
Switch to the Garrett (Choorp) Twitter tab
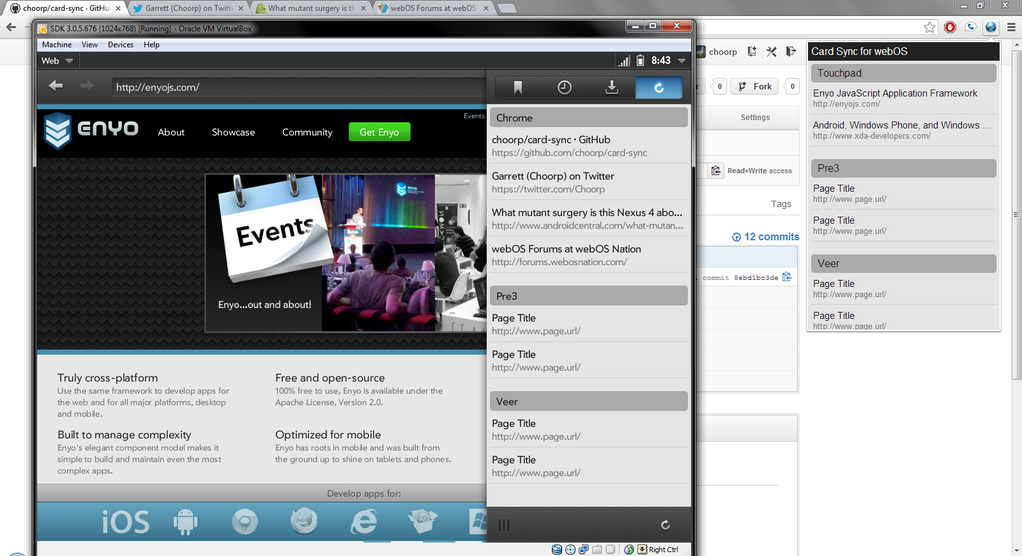tap(186, 8)
